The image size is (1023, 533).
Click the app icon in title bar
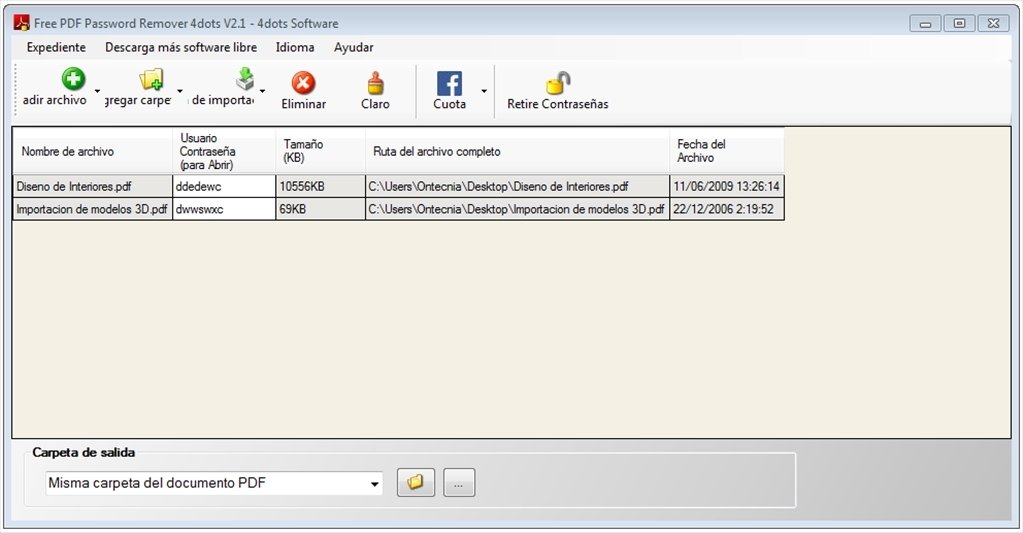coord(22,23)
